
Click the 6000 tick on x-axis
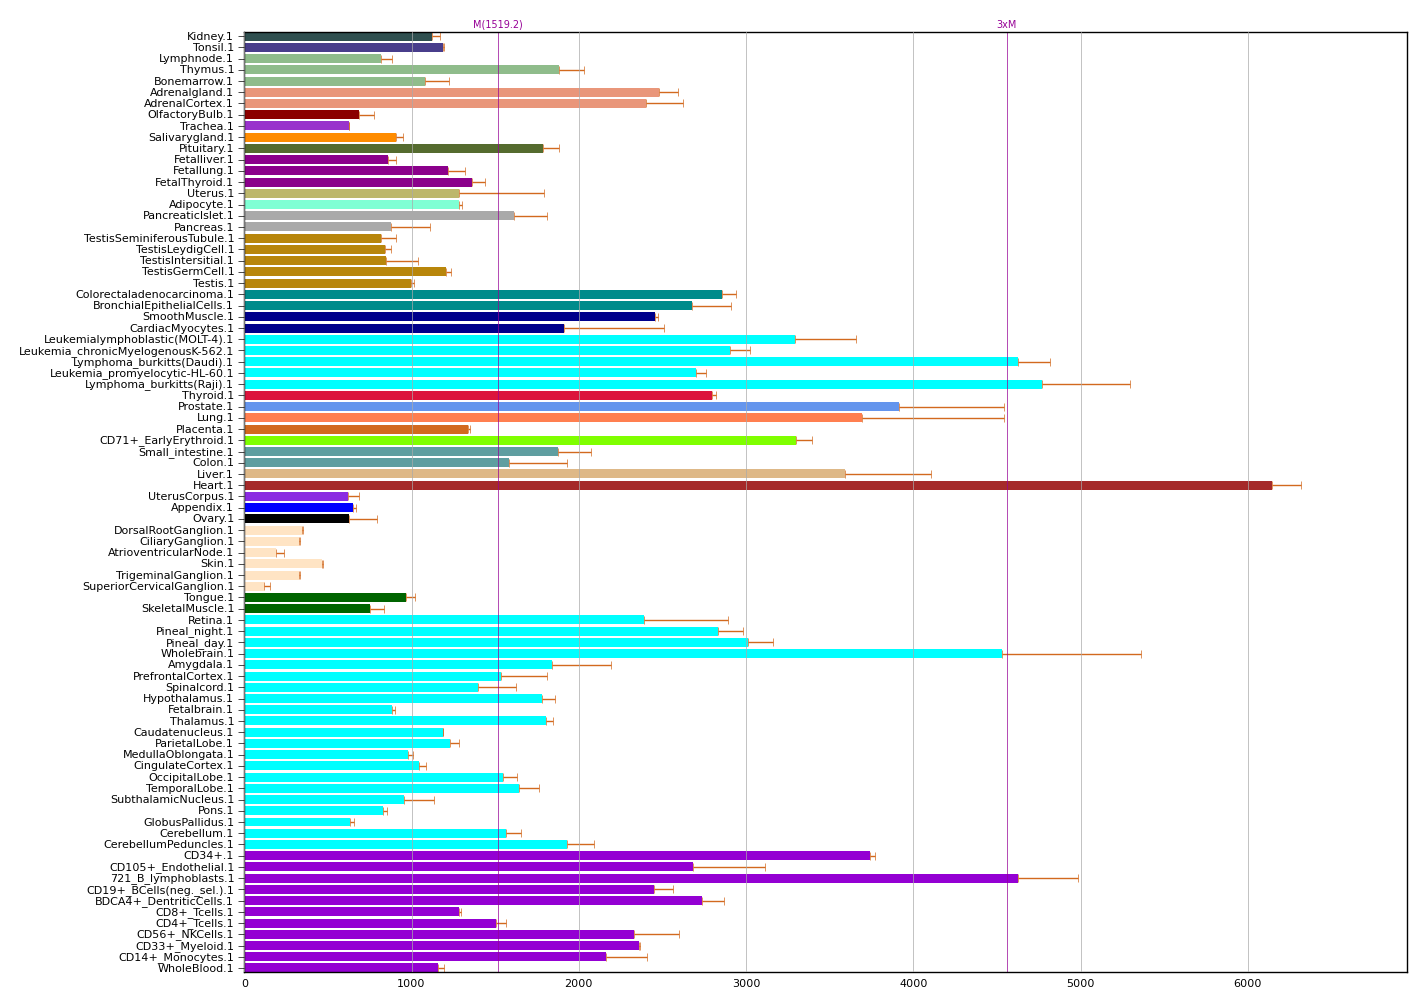(x=1248, y=983)
